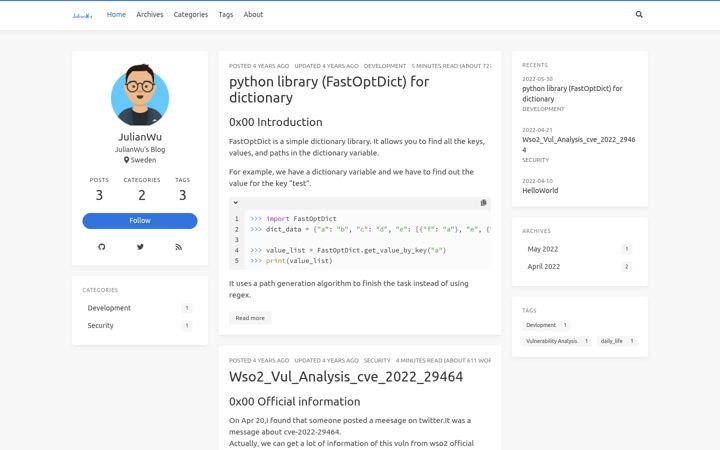Click the Sweden location pin icon
This screenshot has height=450, width=720.
[126, 160]
